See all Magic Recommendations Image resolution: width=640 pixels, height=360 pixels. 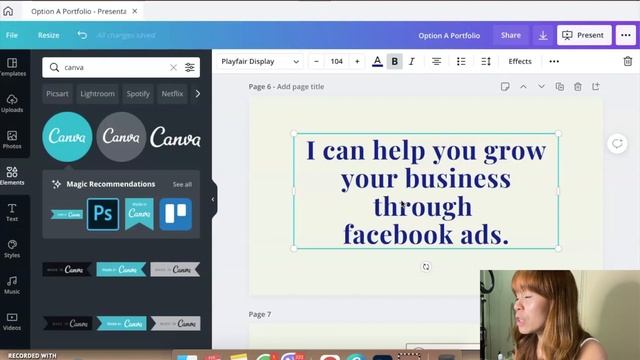182,184
